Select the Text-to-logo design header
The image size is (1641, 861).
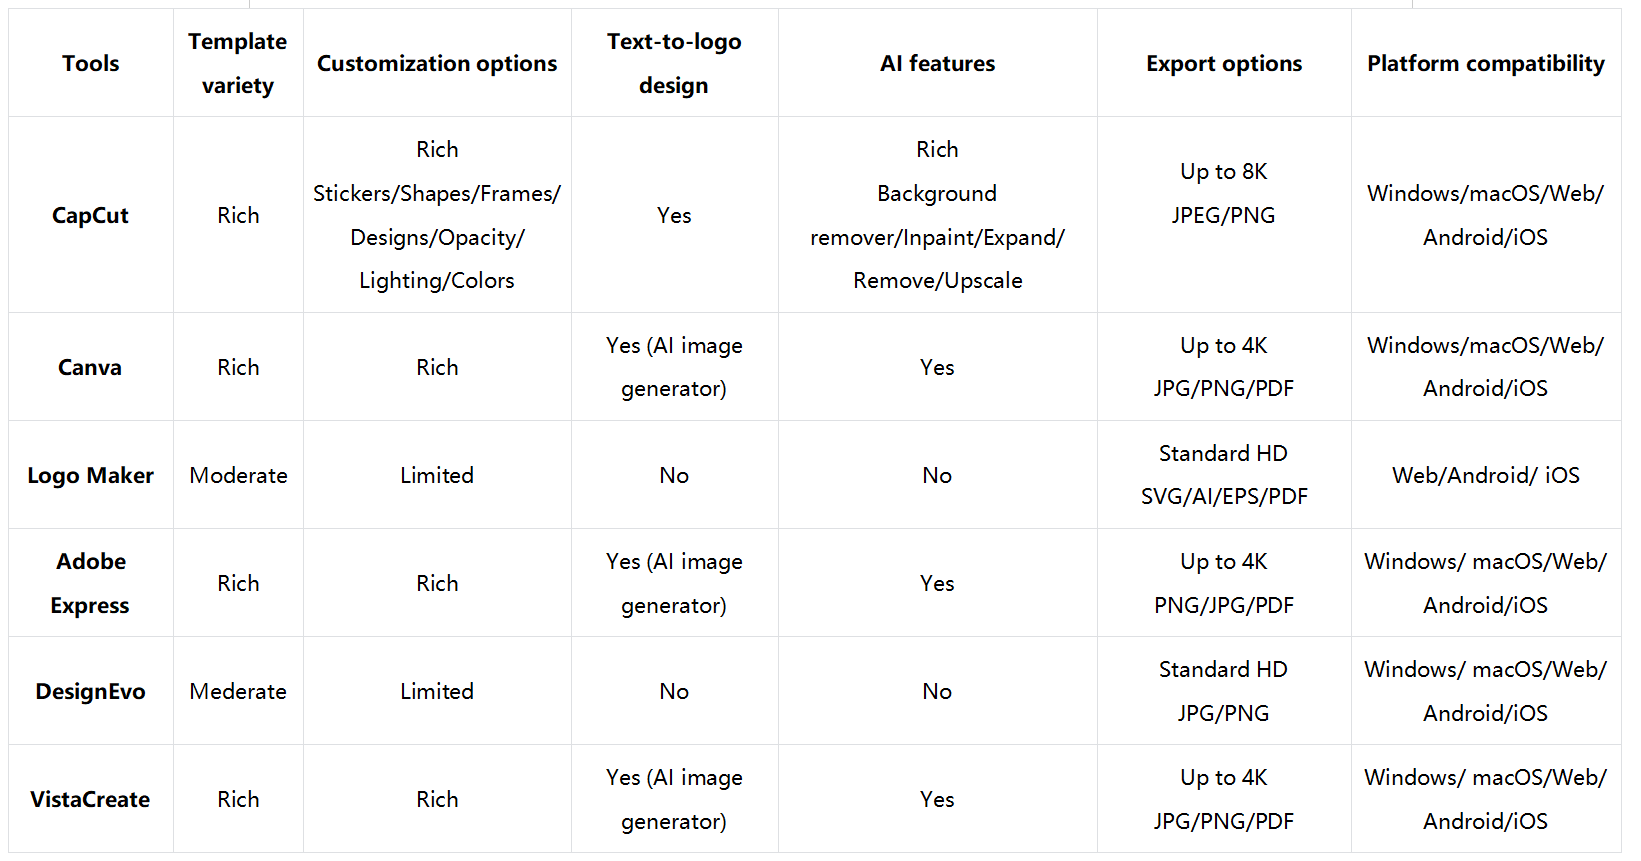point(674,63)
